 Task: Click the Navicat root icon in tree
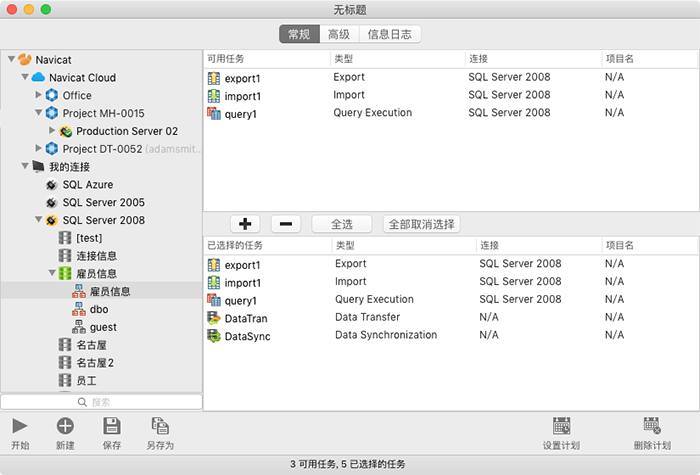25,59
